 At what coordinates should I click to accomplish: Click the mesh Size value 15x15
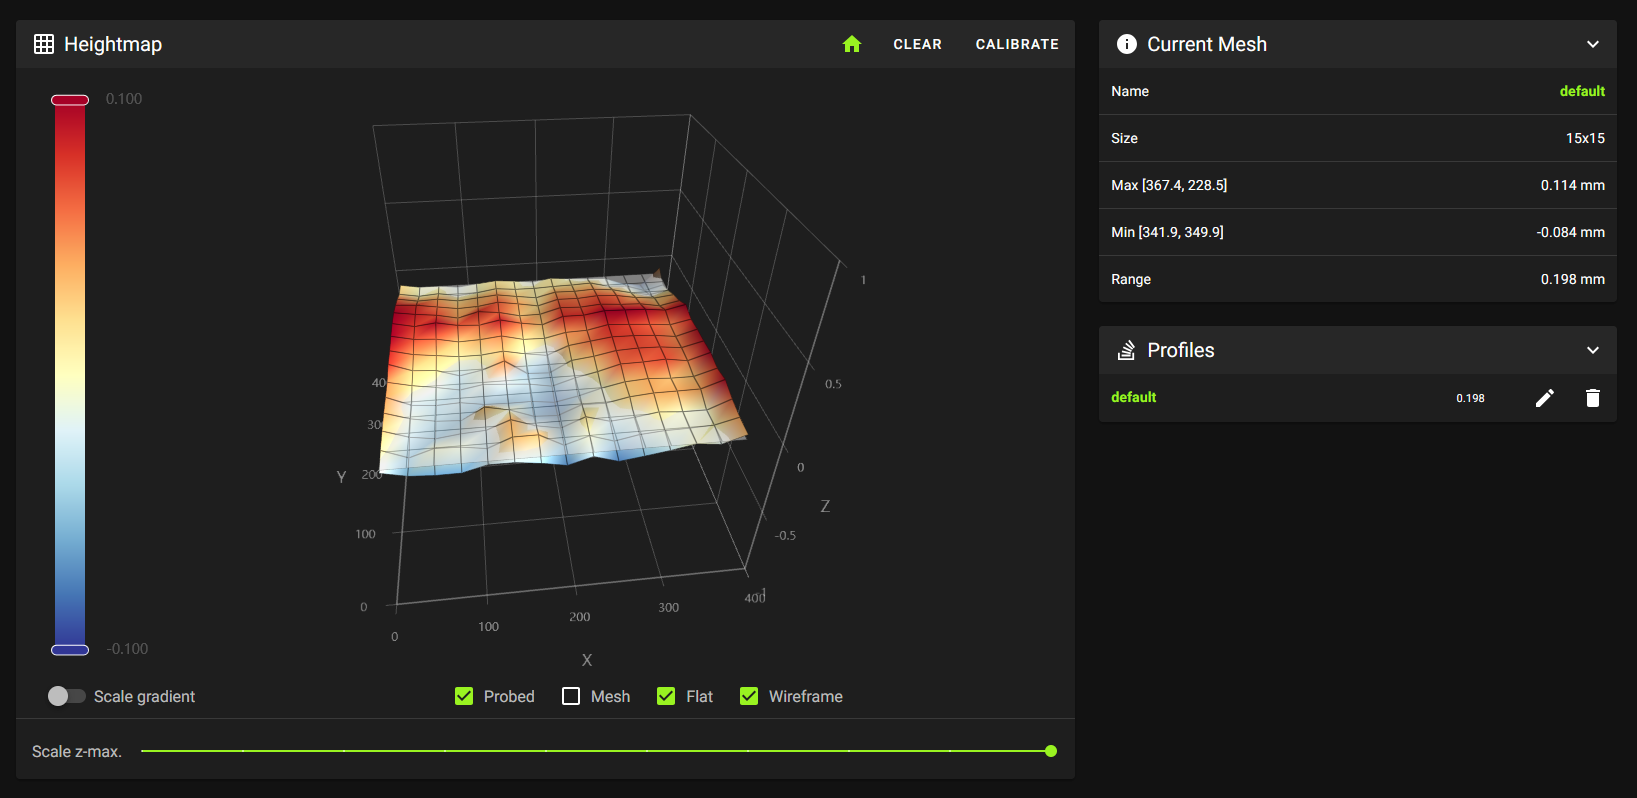[1585, 138]
